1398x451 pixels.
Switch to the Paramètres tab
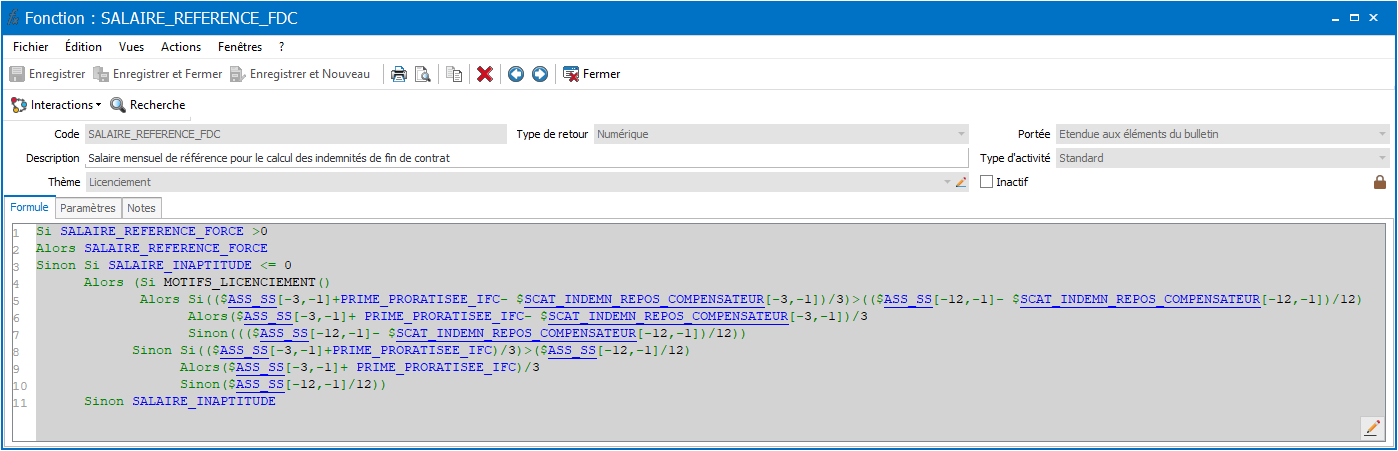[88, 208]
